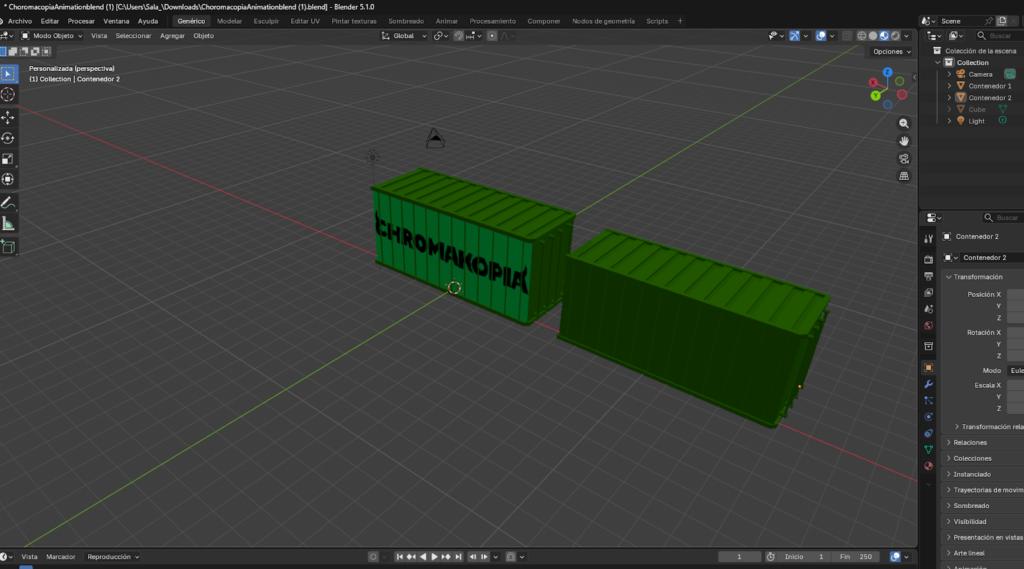Screen dimensions: 1024x569
Task: Switch to Sombreado workspace tab
Action: [406, 21]
